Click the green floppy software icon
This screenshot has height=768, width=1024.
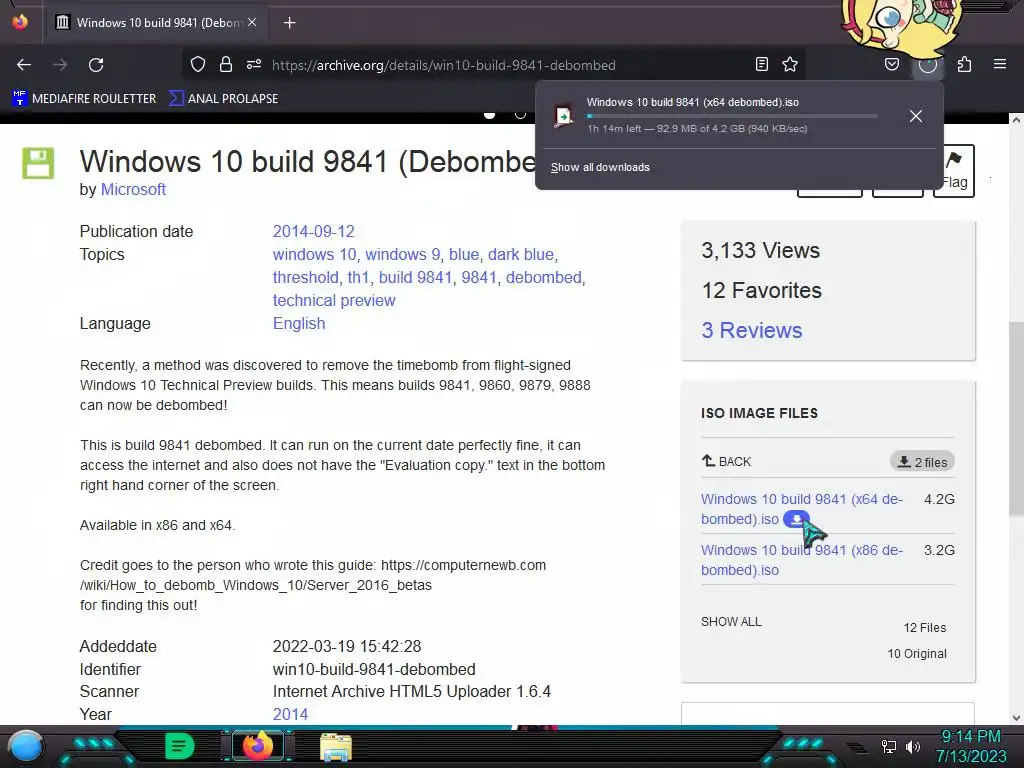tap(38, 163)
